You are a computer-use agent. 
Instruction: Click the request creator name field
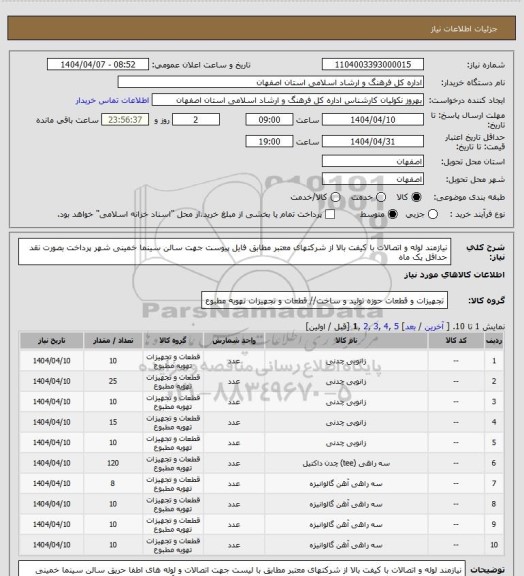[288, 100]
